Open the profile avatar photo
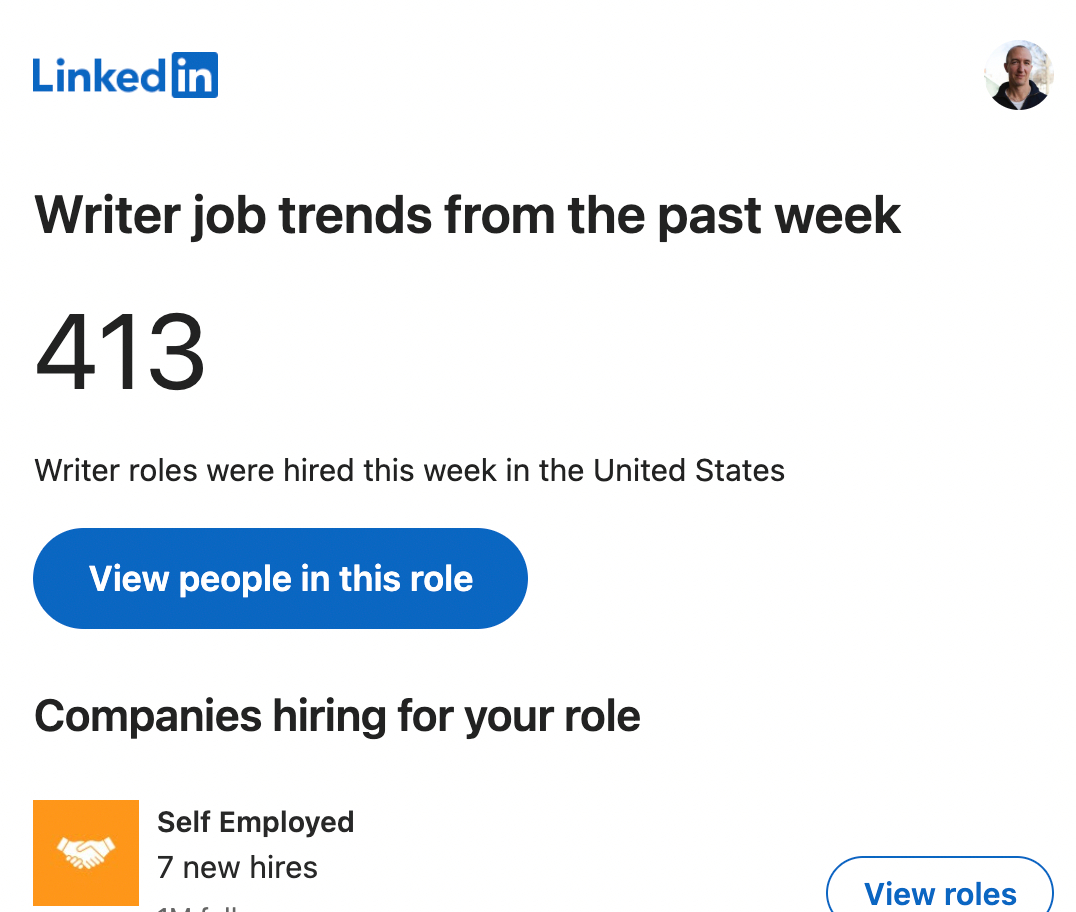Viewport: 1076px width, 912px height. (1018, 75)
